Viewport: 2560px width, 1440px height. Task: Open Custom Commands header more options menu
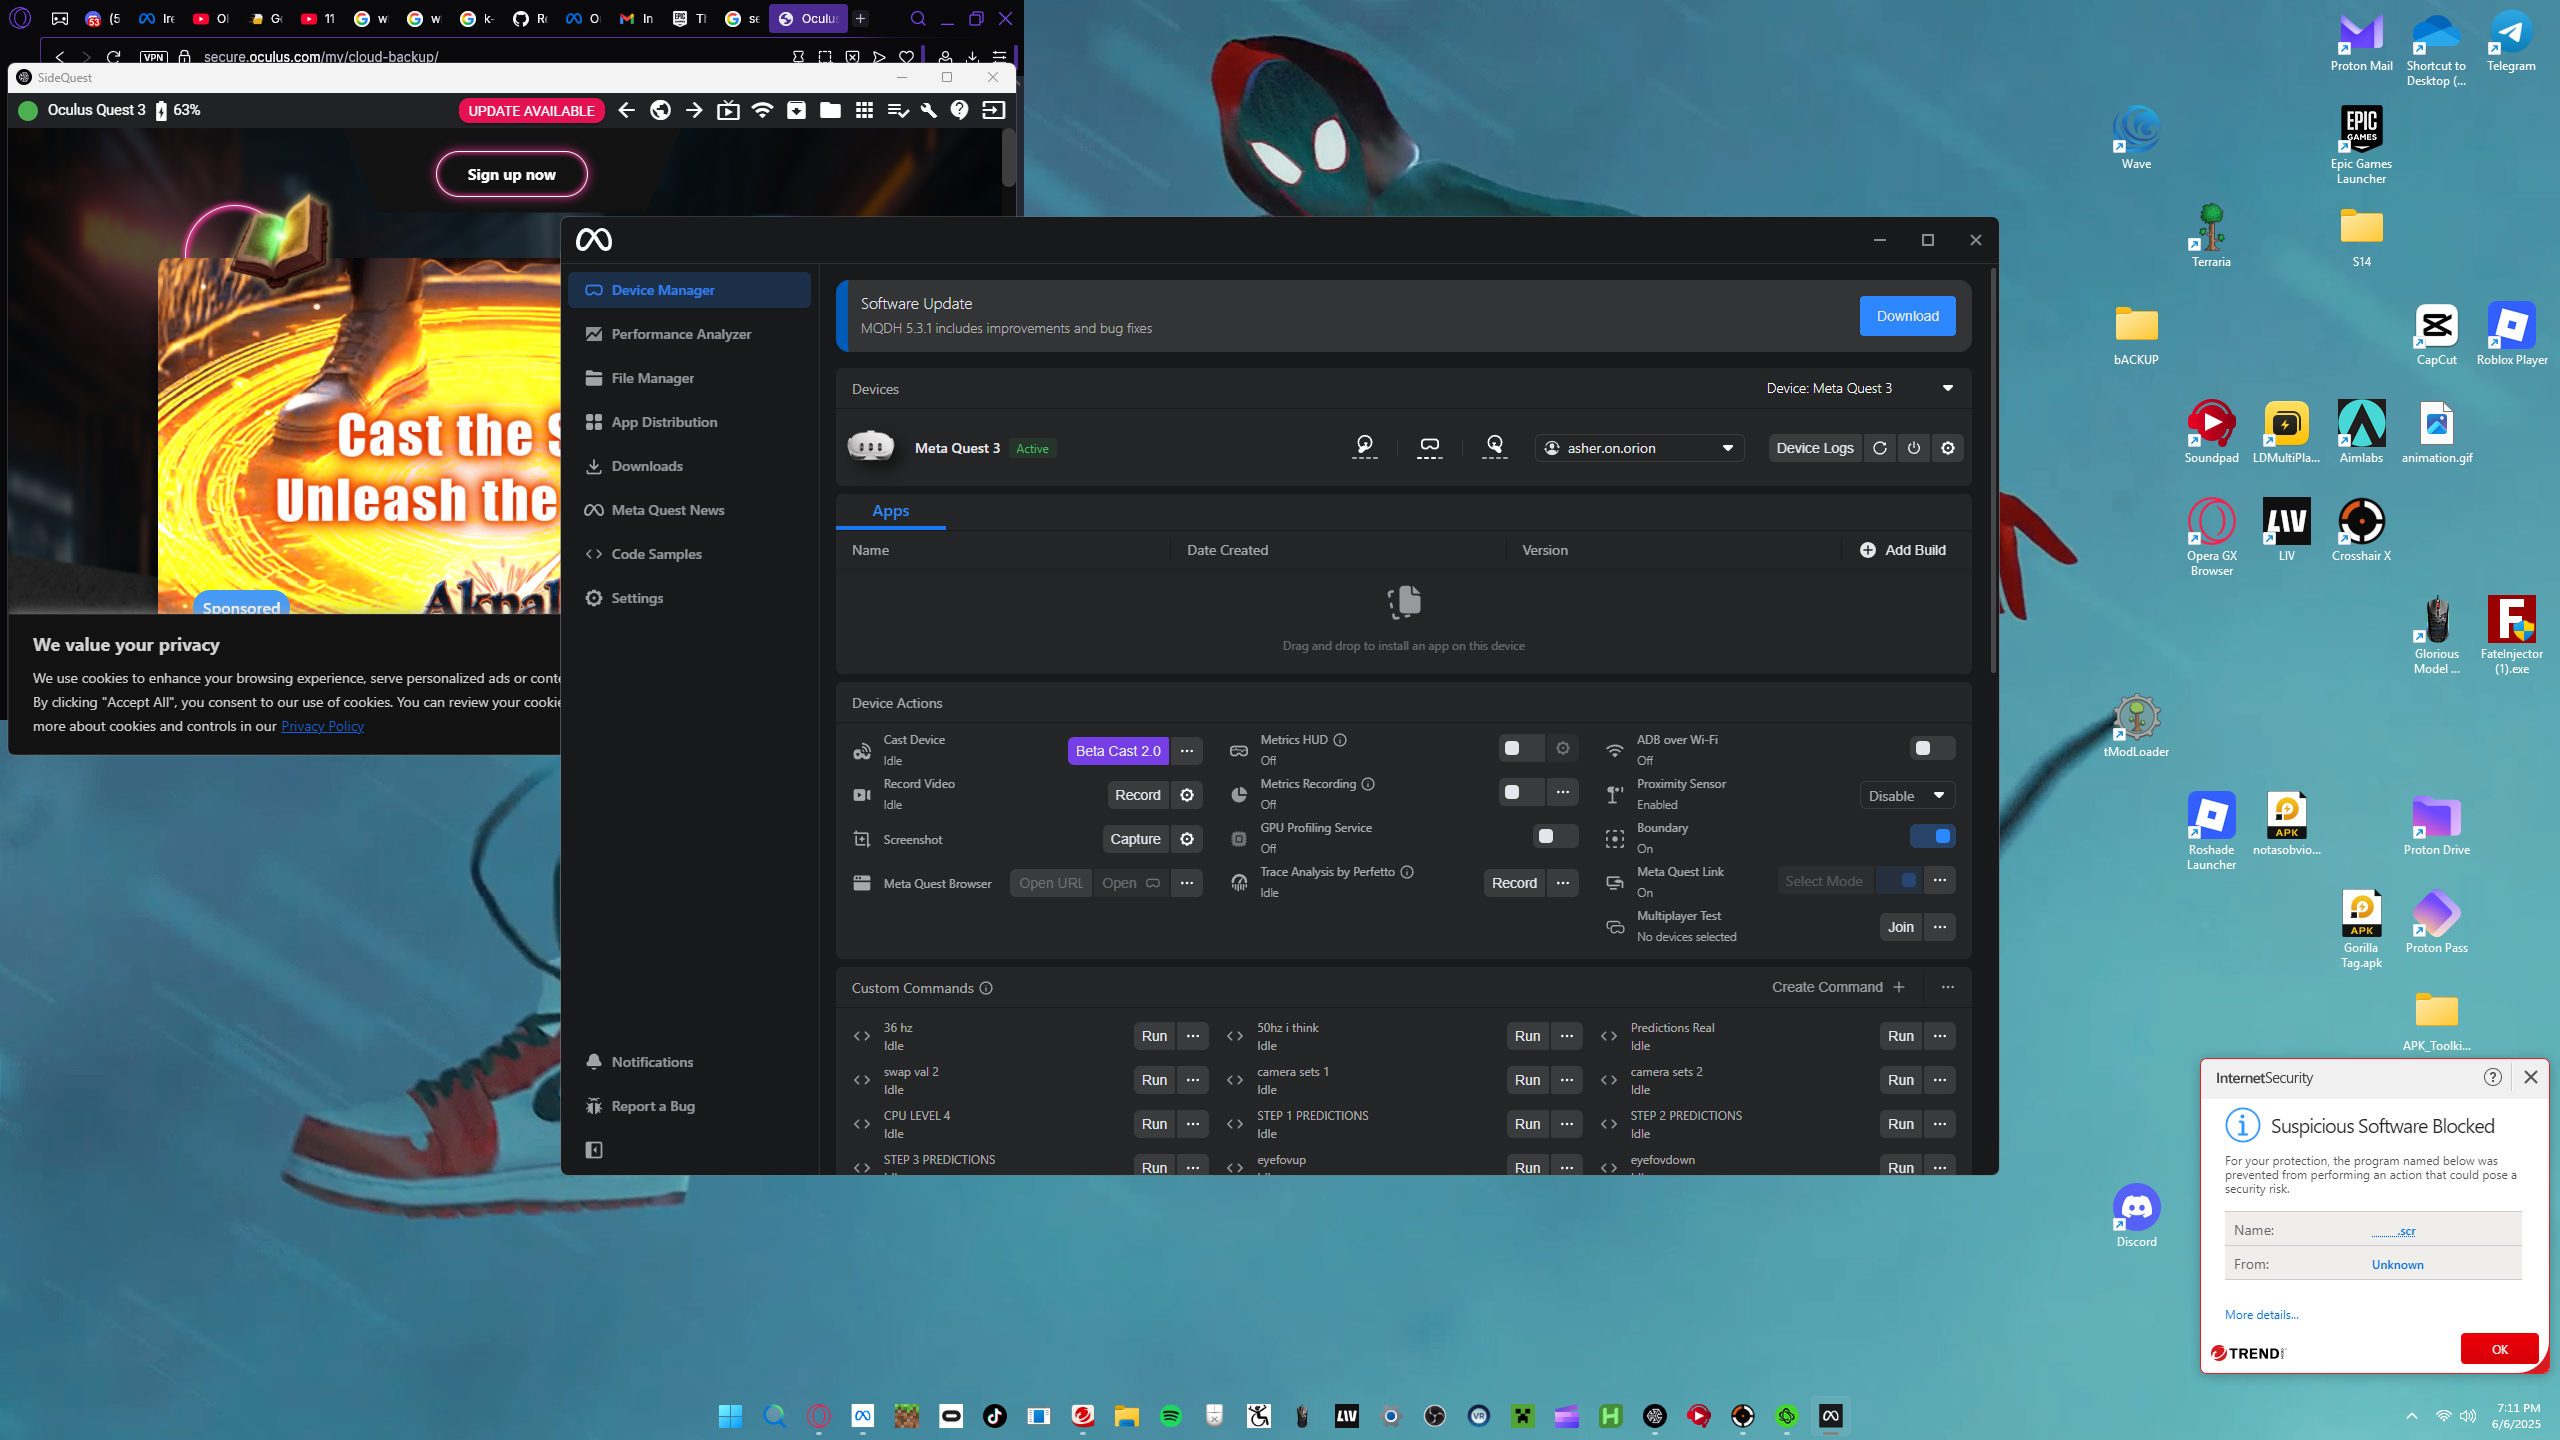(1948, 987)
